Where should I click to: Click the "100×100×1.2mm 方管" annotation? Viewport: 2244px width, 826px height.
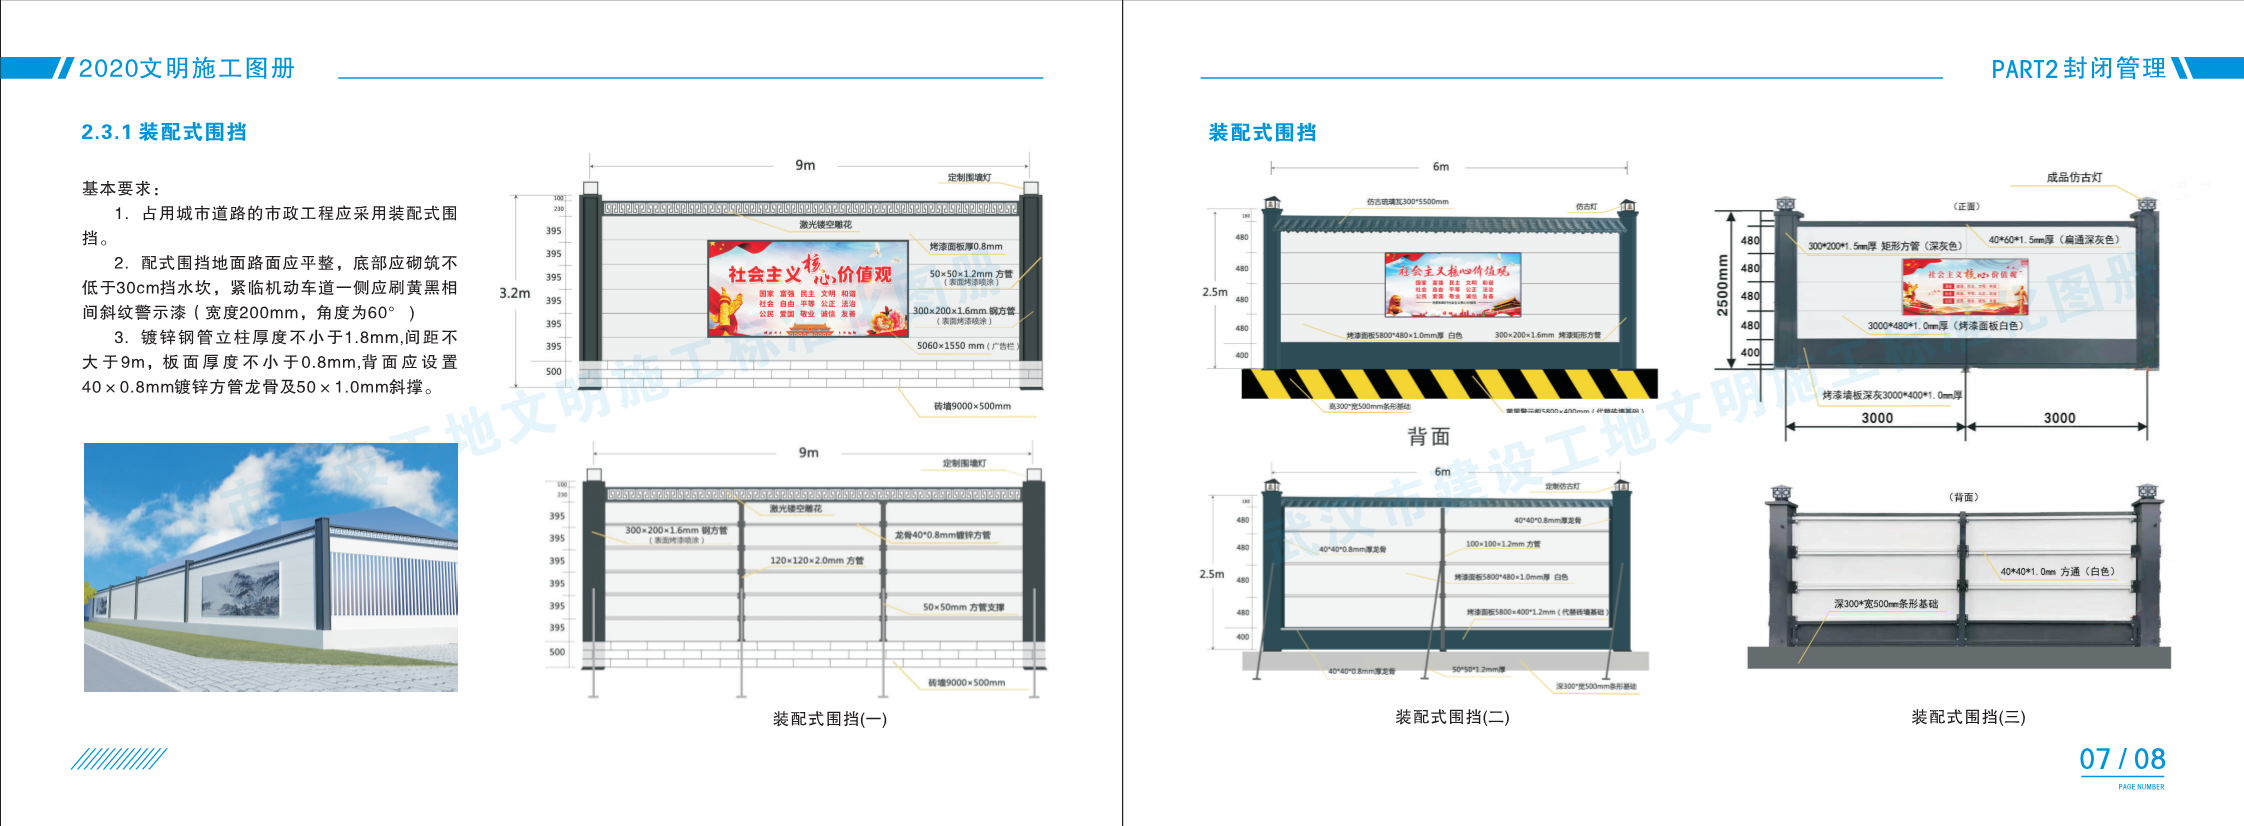tap(1503, 544)
